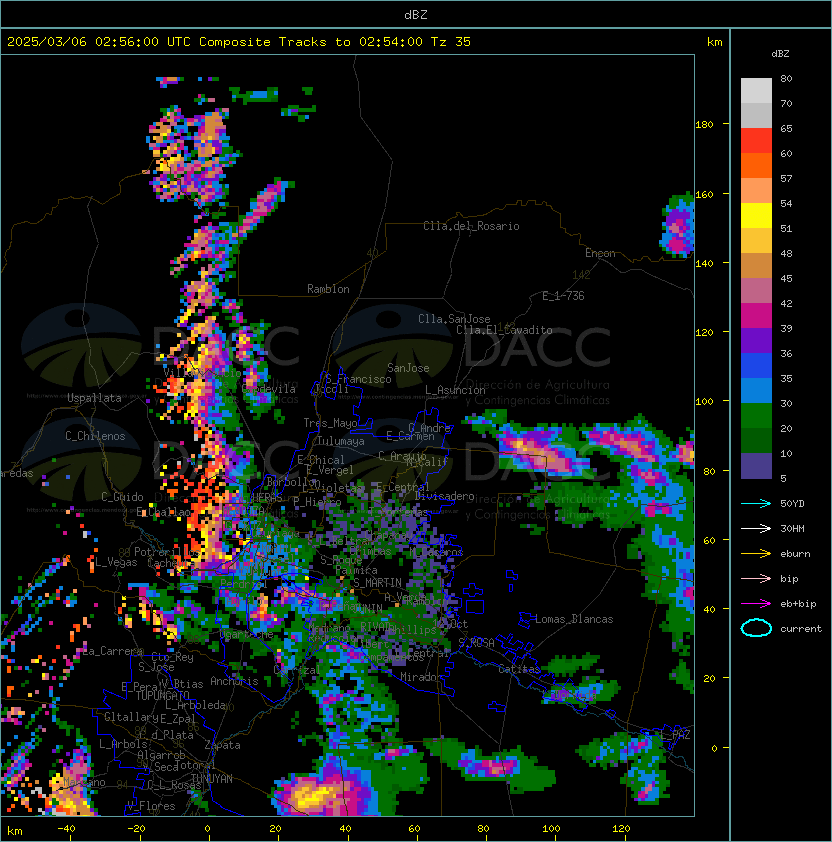The image size is (832, 842).
Task: Click the 'Tulumaya' map label
Action: [341, 441]
